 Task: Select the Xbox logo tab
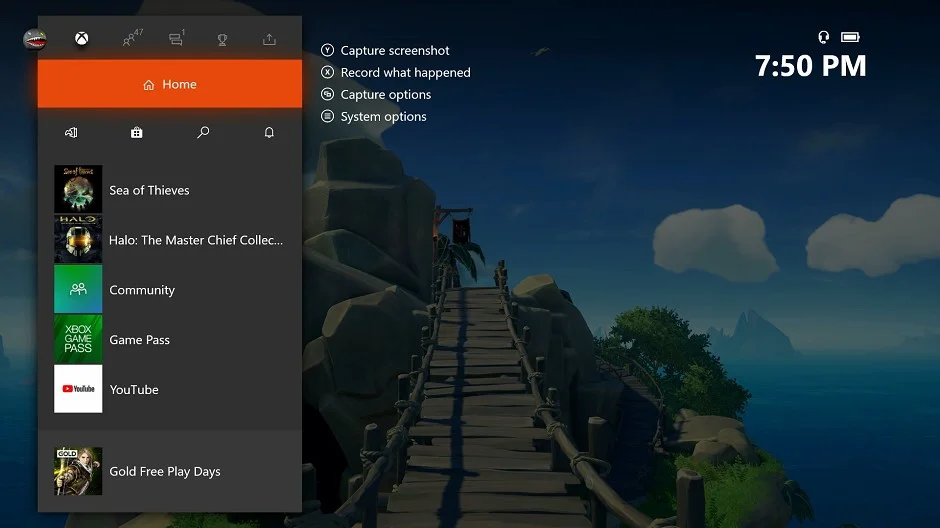point(82,39)
